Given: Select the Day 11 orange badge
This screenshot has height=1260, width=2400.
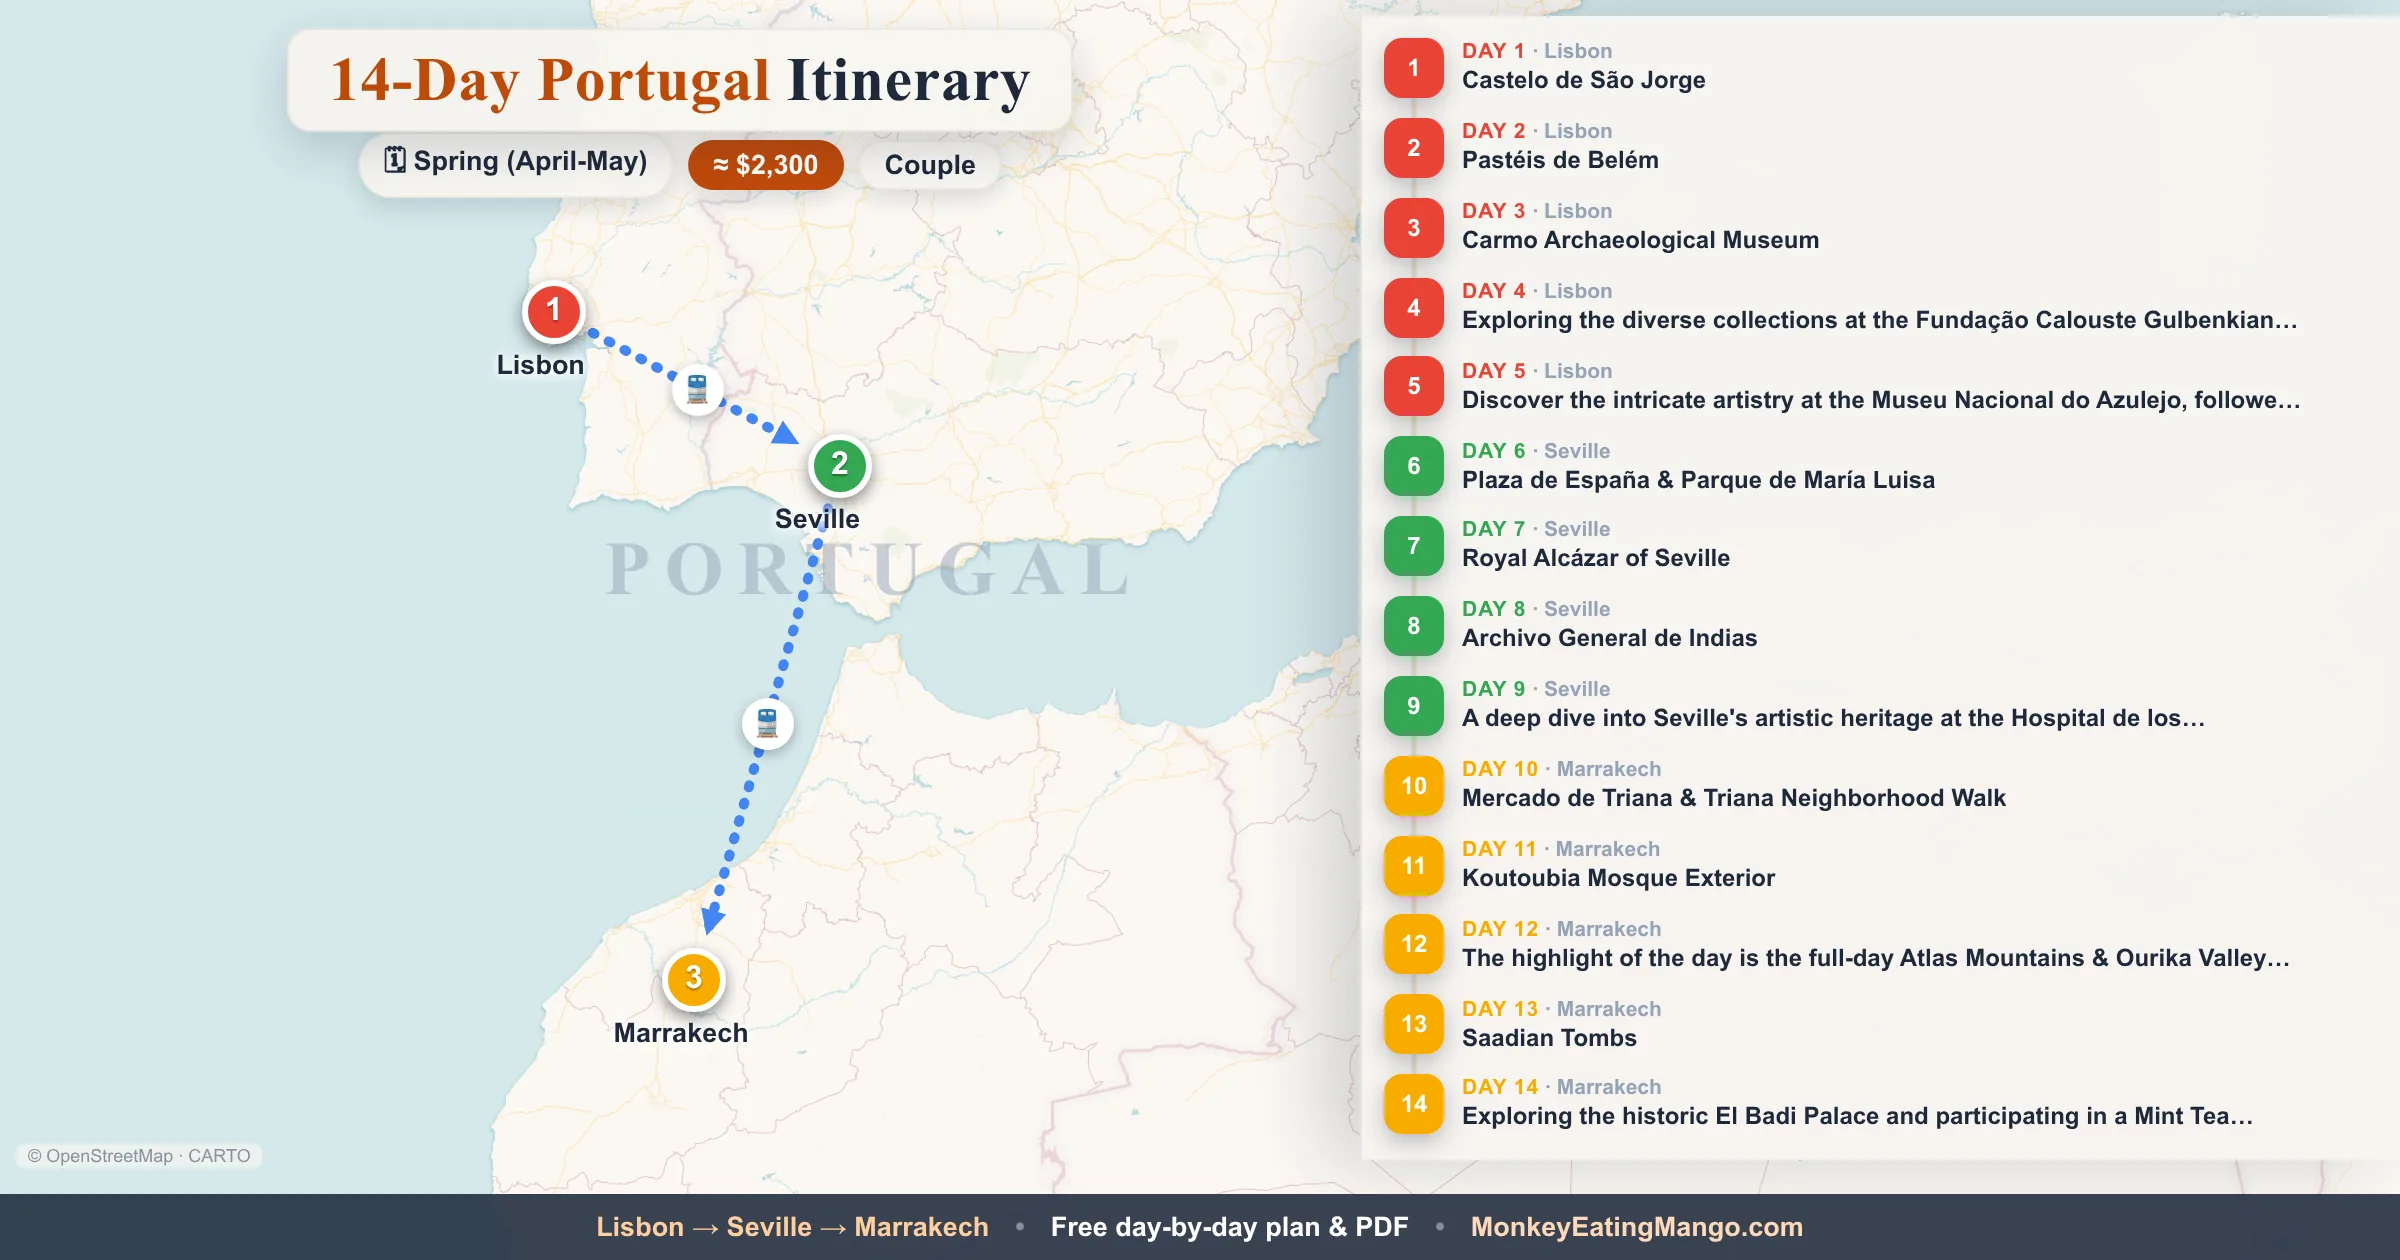Looking at the screenshot, I should click(x=1413, y=866).
